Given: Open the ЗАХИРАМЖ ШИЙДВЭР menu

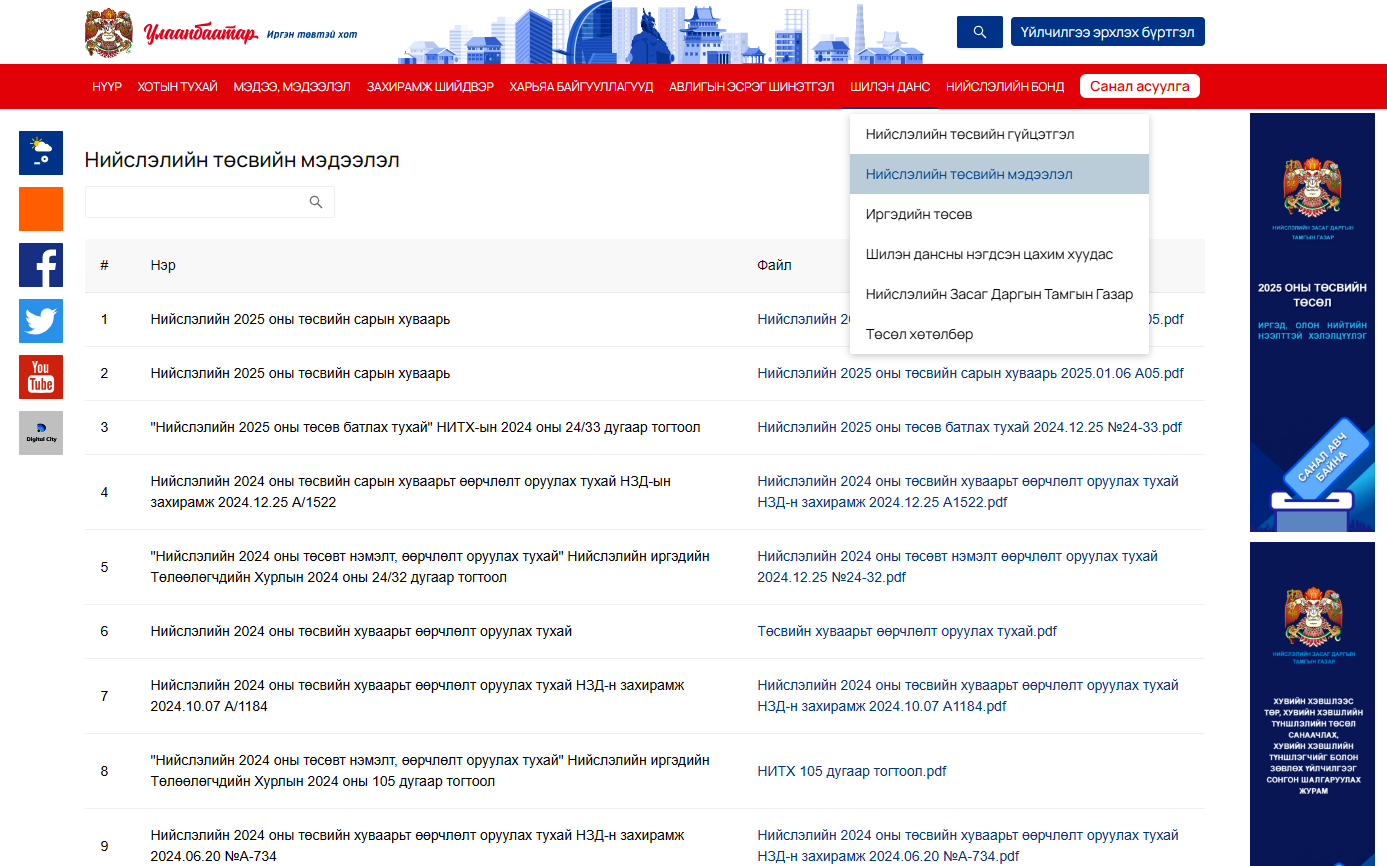Looking at the screenshot, I should point(430,87).
